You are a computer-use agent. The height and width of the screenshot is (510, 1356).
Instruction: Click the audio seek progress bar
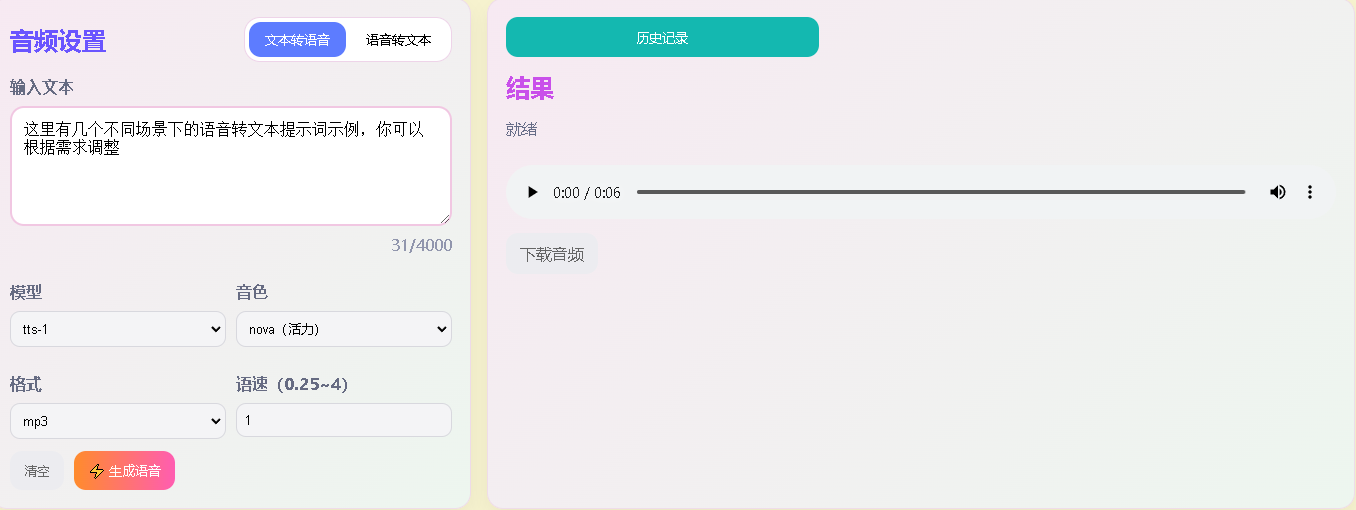pos(940,192)
